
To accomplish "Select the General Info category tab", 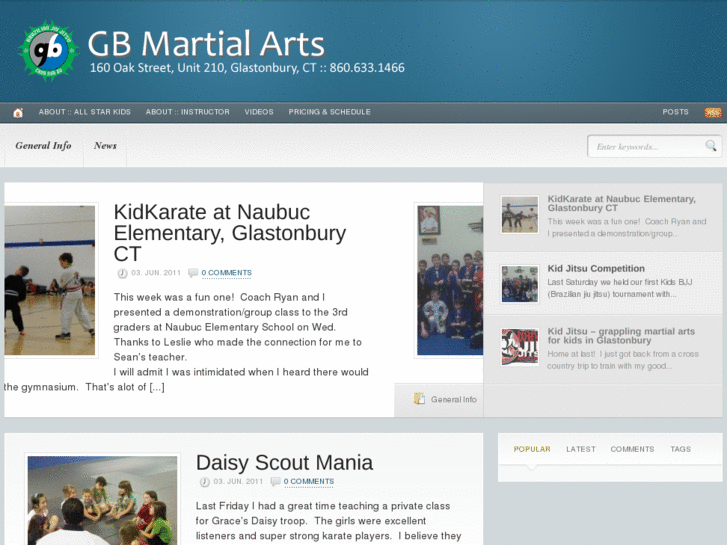I will (x=43, y=146).
